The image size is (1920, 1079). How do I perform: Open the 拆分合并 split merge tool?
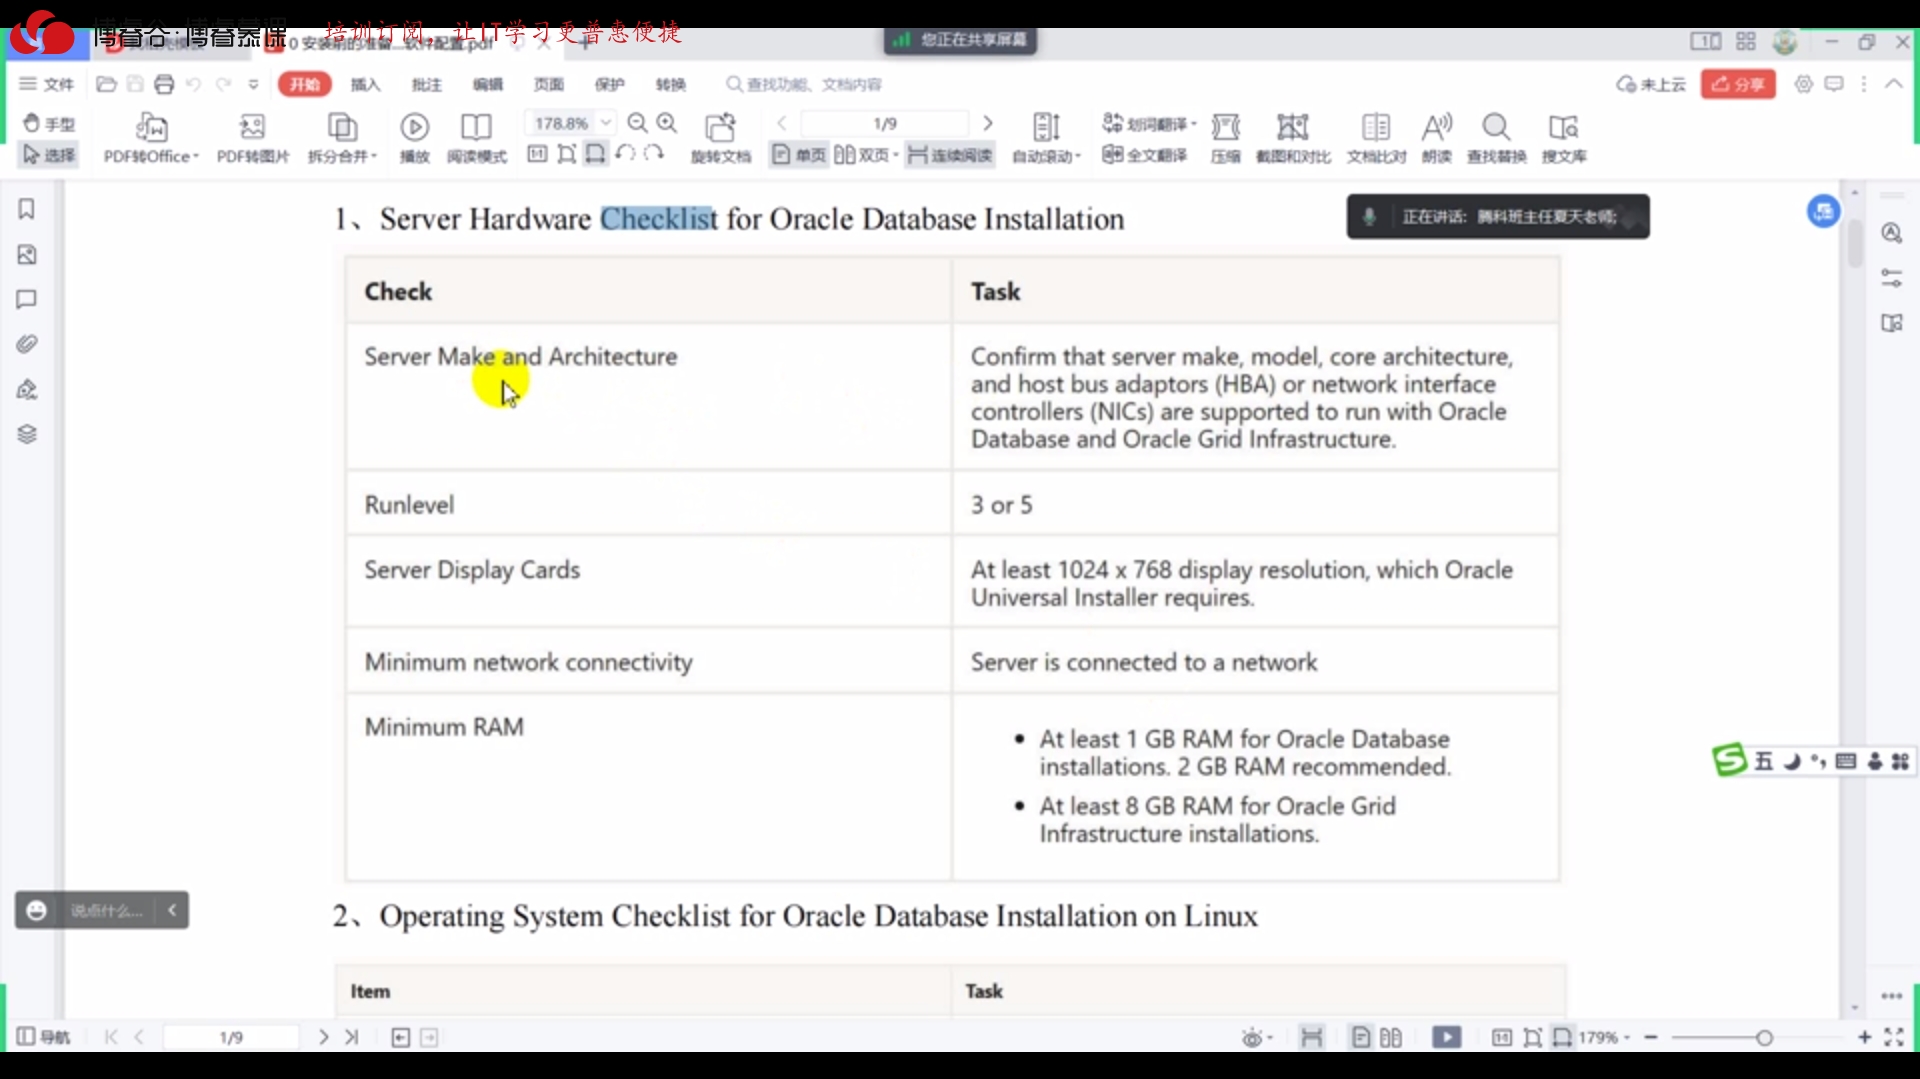[x=342, y=138]
